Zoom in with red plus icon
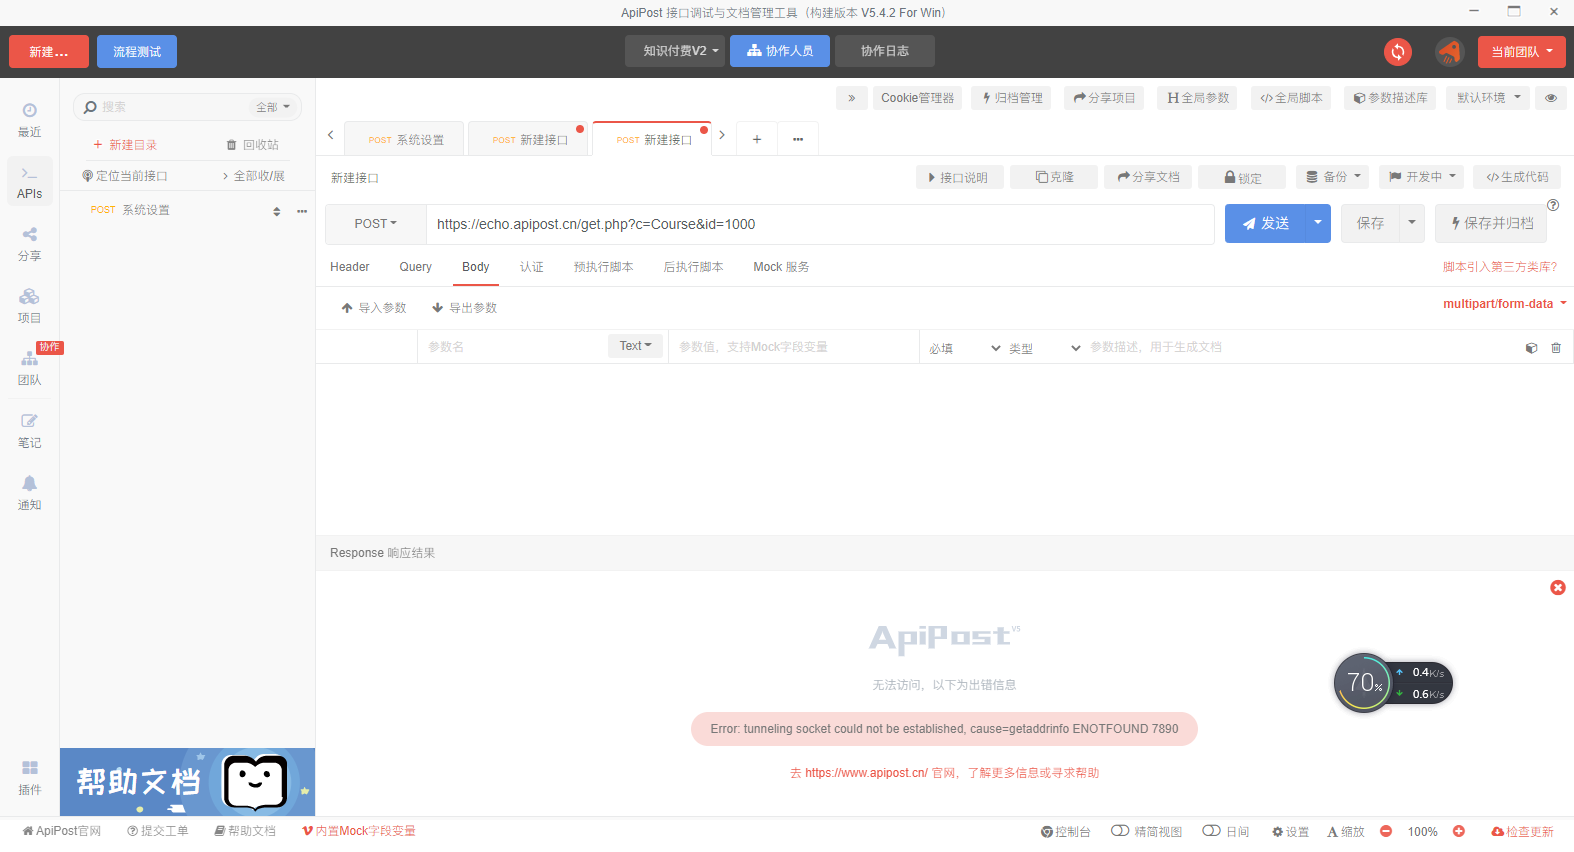 point(1459,831)
